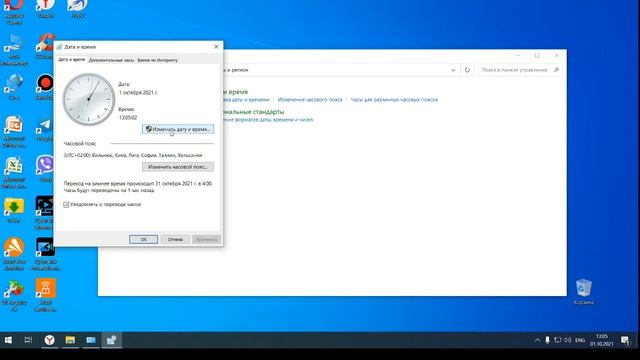640x360 pixels.
Task: Click the microphone icon in the system tray
Action: pyautogui.click(x=547, y=340)
